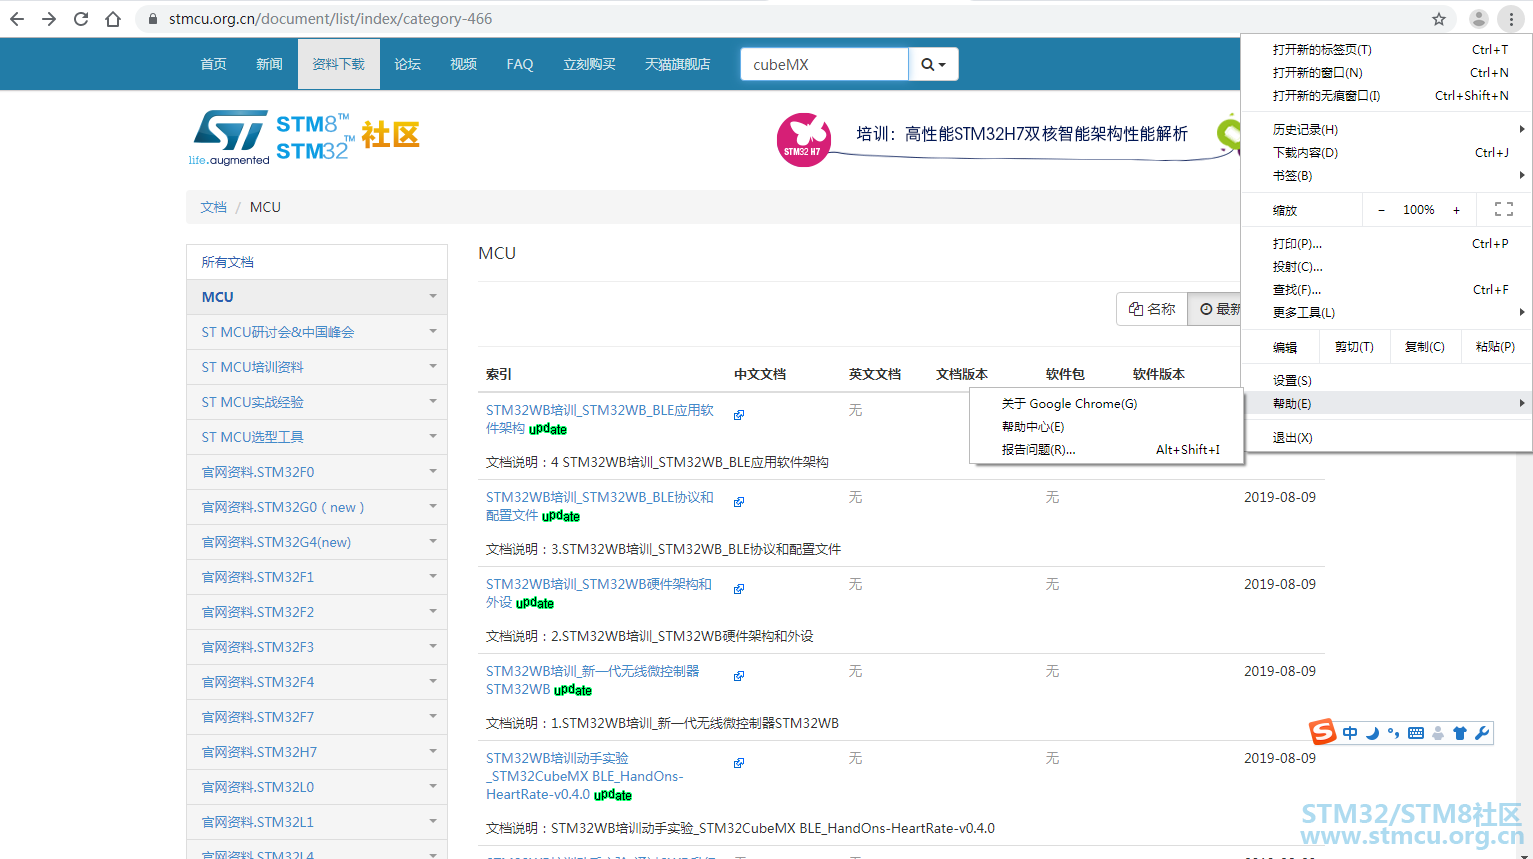Open 官网资料.STM32F4 sidebar category
Image resolution: width=1533 pixels, height=859 pixels.
[x=317, y=682]
